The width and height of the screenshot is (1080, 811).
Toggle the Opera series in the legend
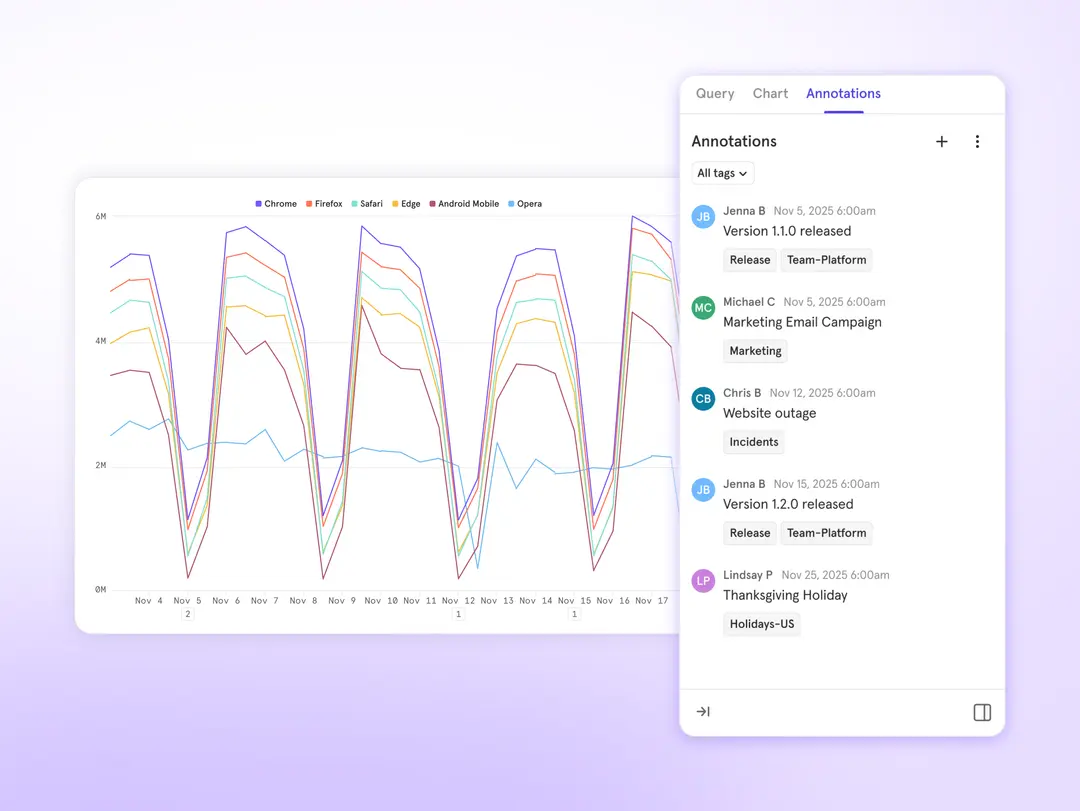click(525, 203)
